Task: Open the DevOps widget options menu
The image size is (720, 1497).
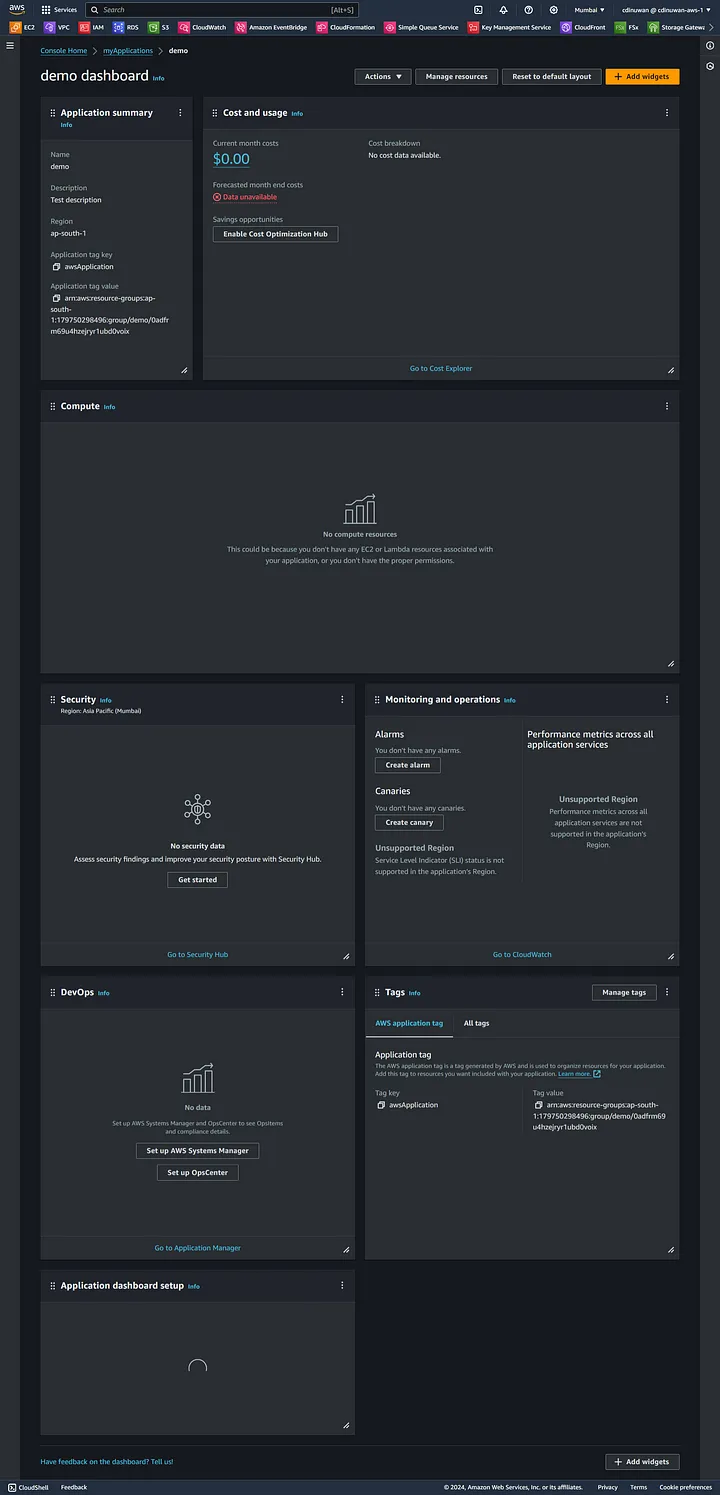Action: [x=342, y=992]
